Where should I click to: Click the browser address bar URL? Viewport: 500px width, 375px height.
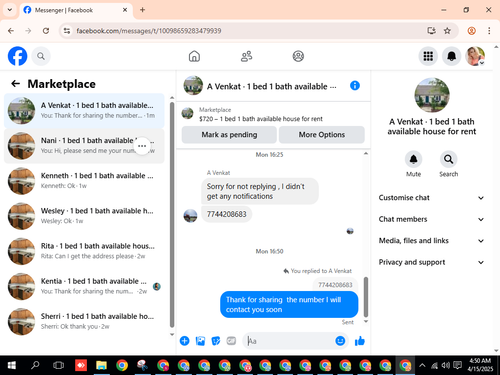click(149, 31)
